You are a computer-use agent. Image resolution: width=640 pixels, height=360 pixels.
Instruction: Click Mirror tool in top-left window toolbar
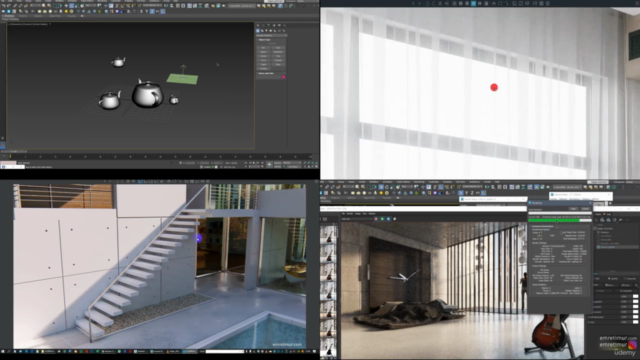166,6
